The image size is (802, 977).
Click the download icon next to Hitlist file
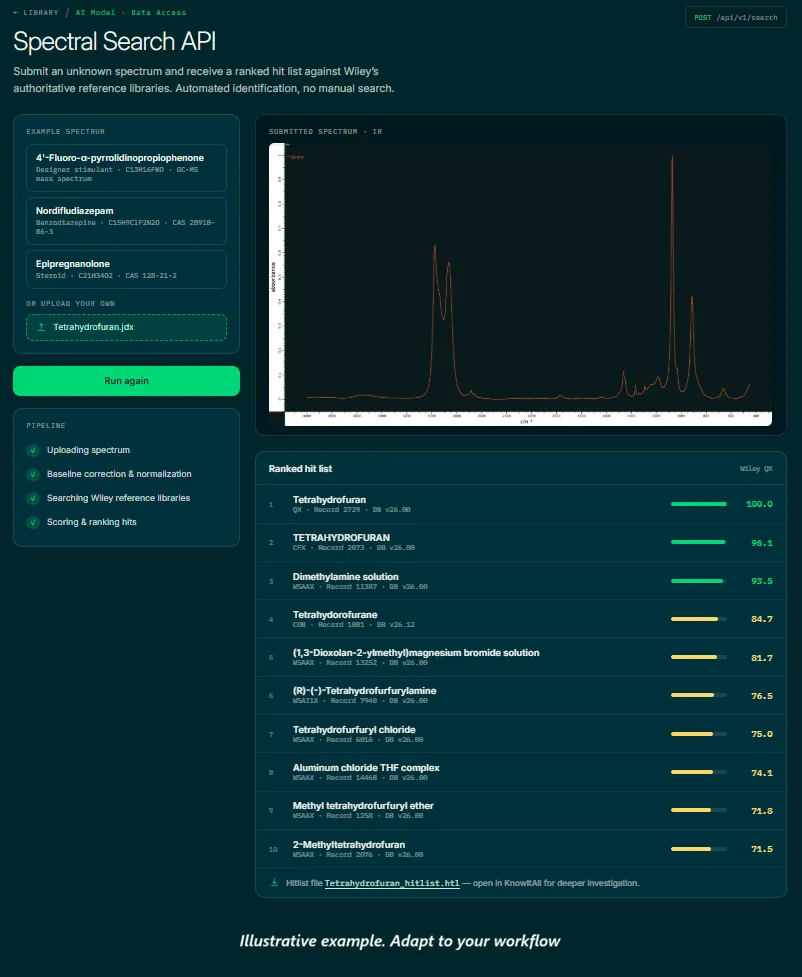pos(274,882)
